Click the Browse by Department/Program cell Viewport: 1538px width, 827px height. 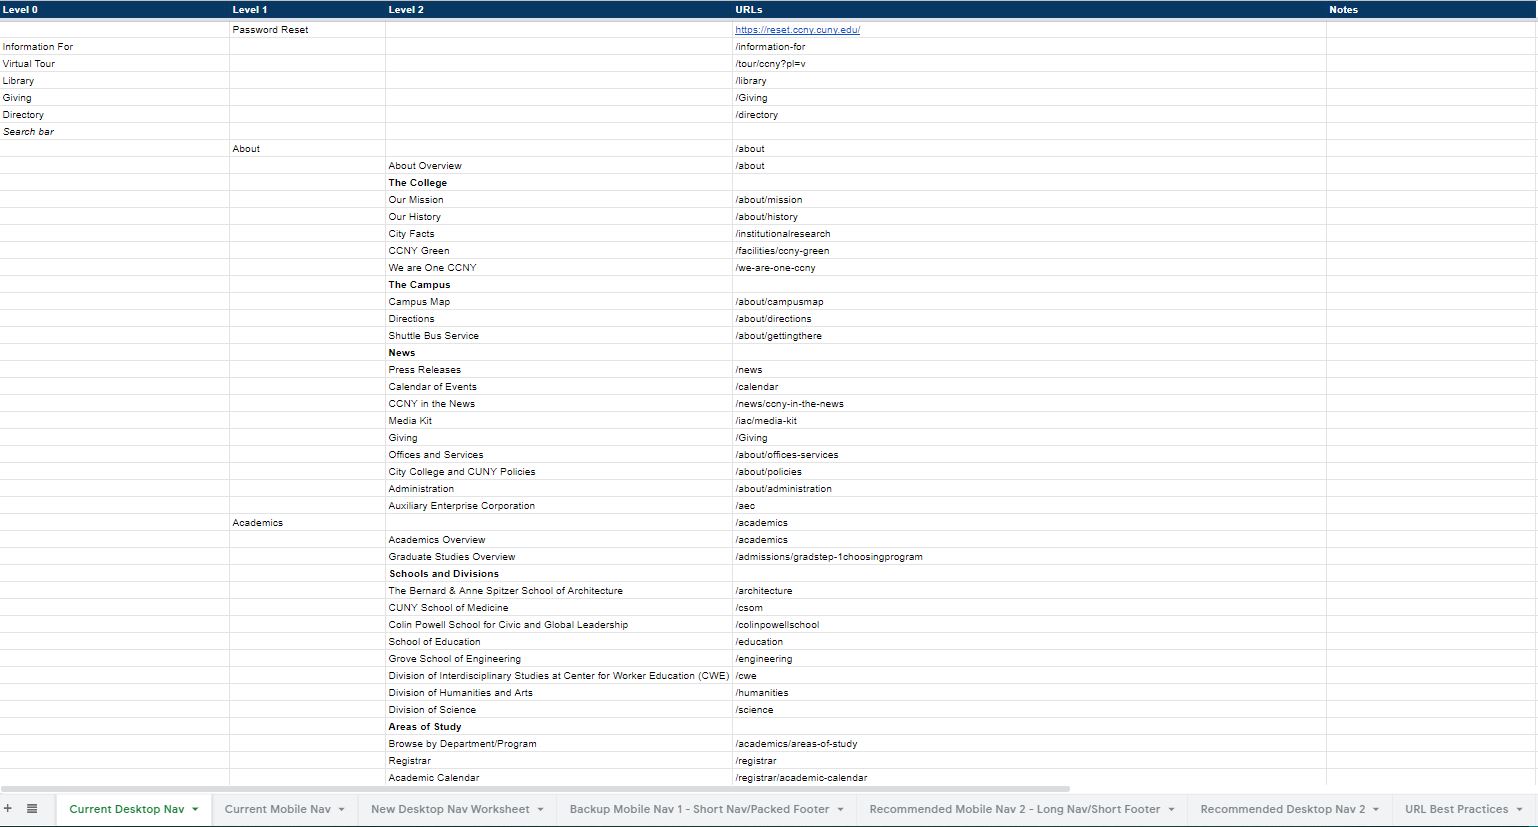559,744
